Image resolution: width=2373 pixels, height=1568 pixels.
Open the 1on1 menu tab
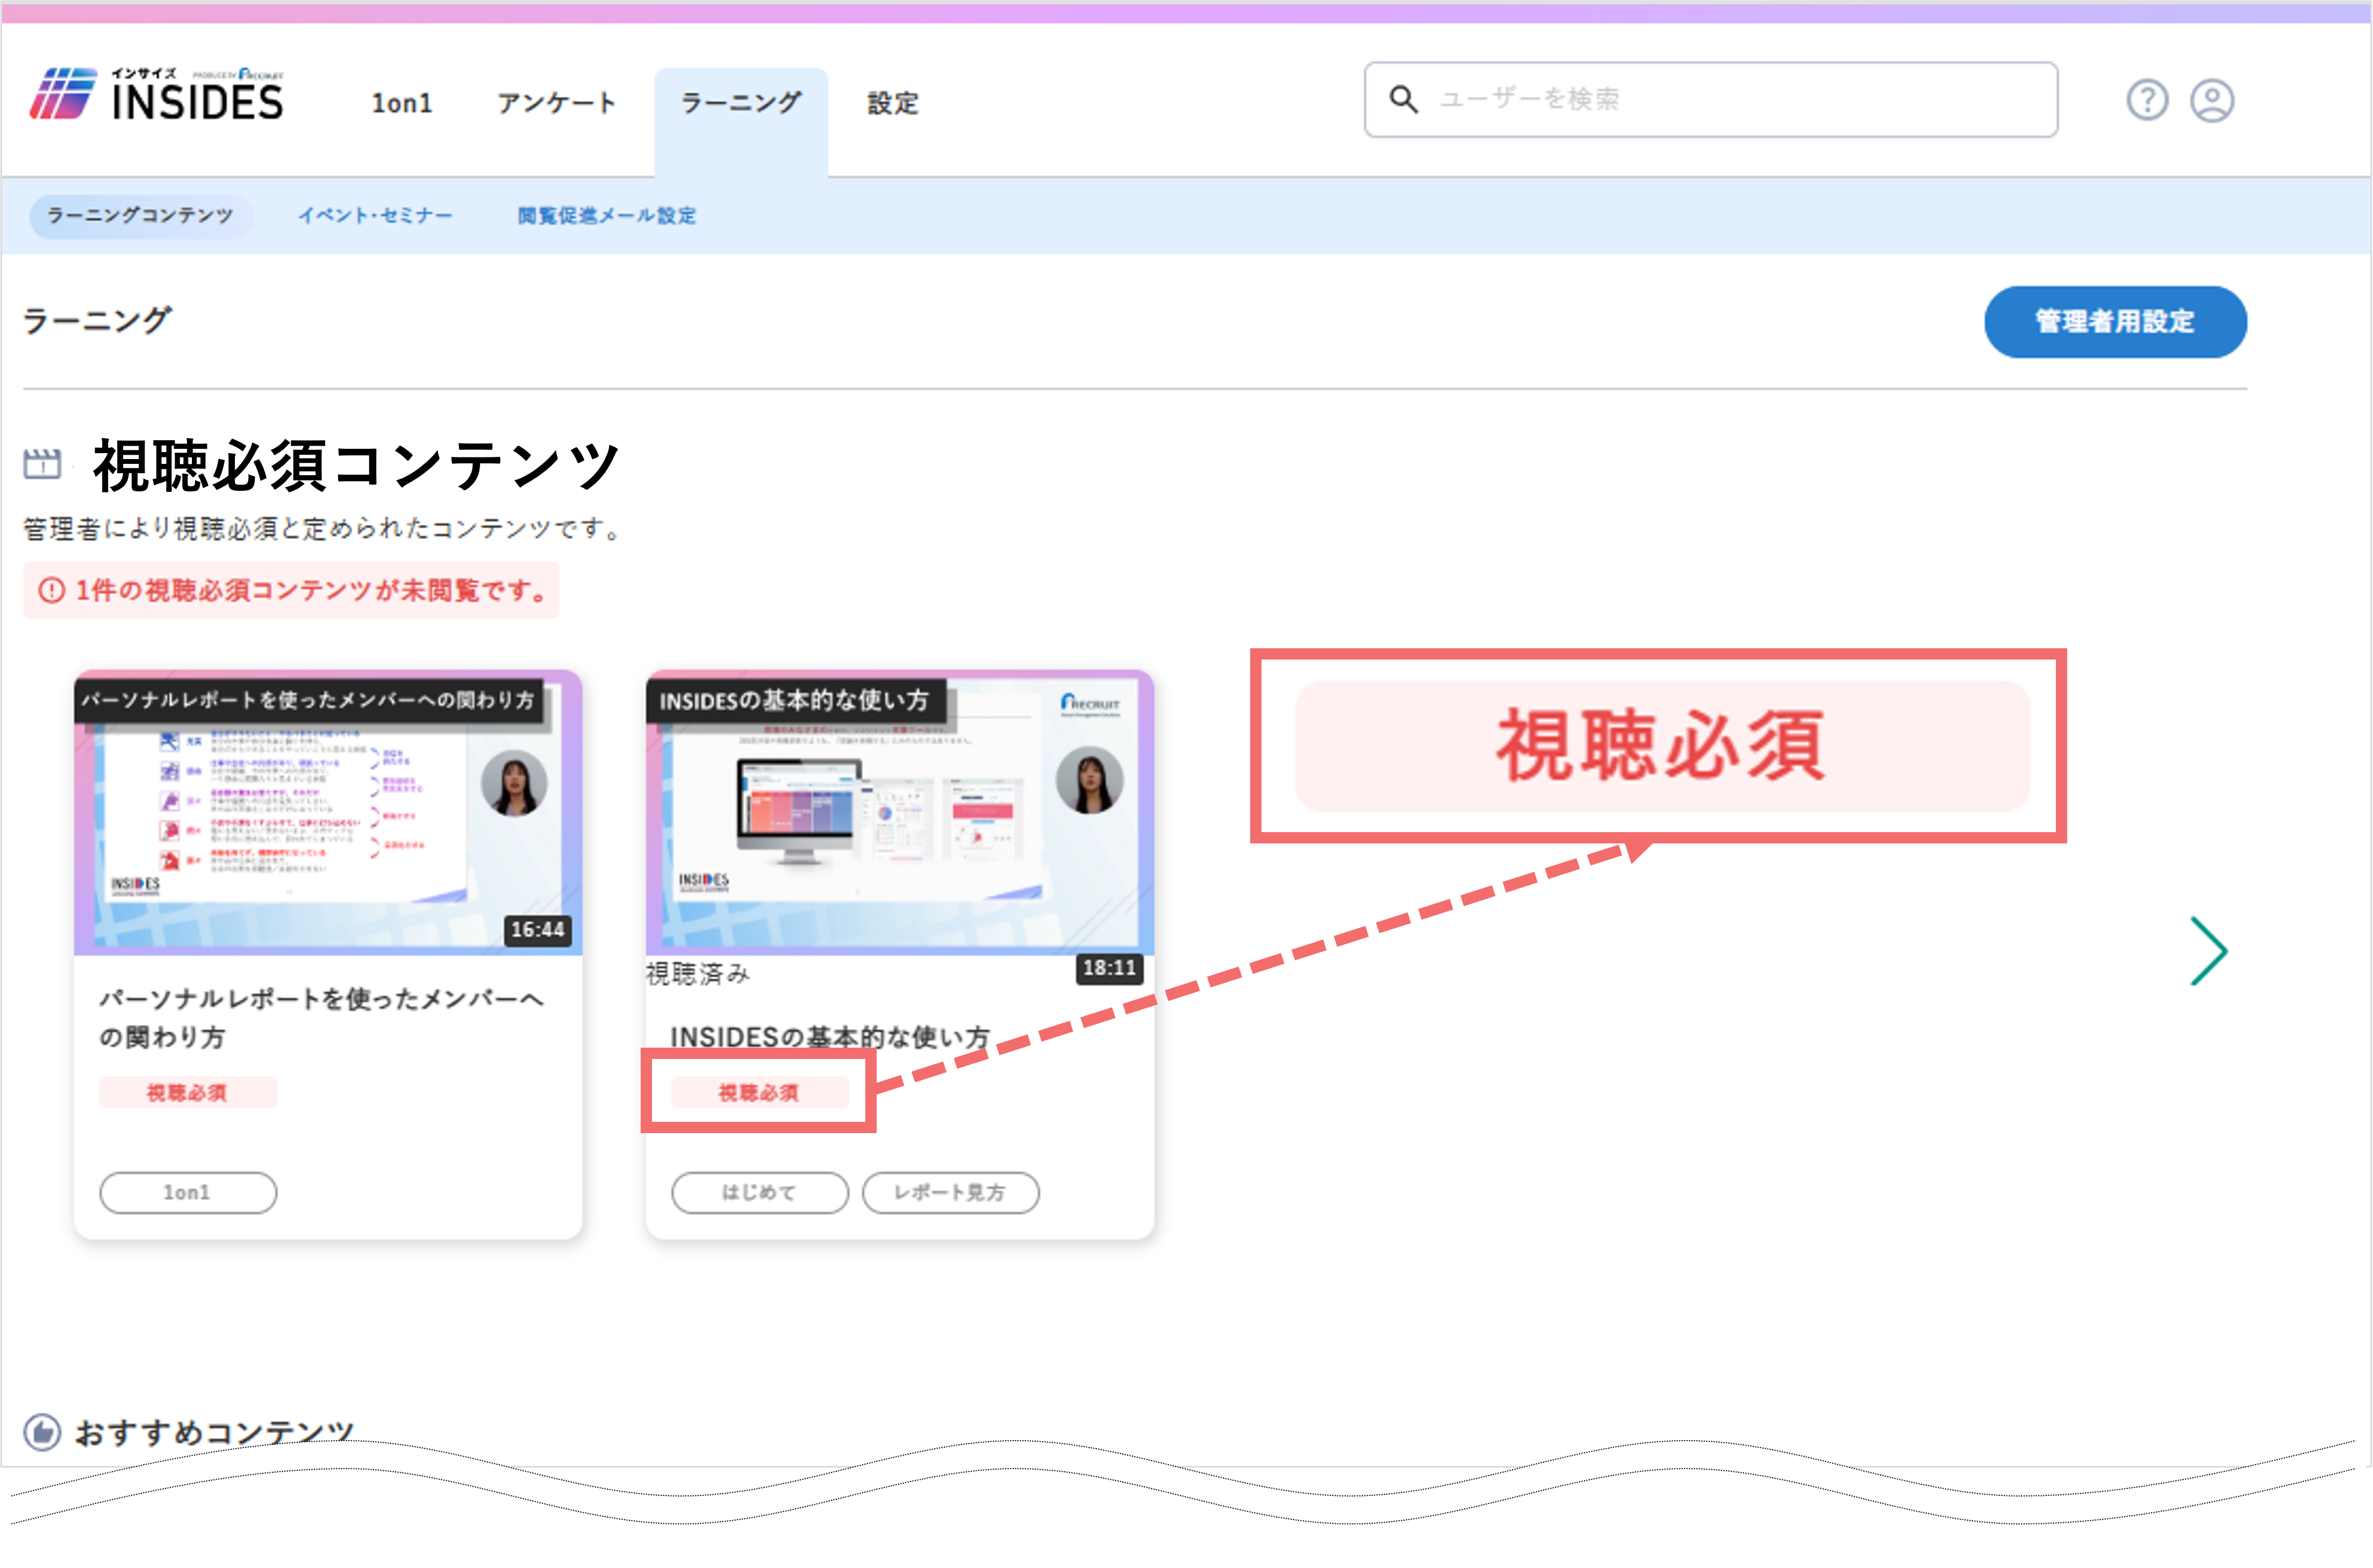click(402, 103)
